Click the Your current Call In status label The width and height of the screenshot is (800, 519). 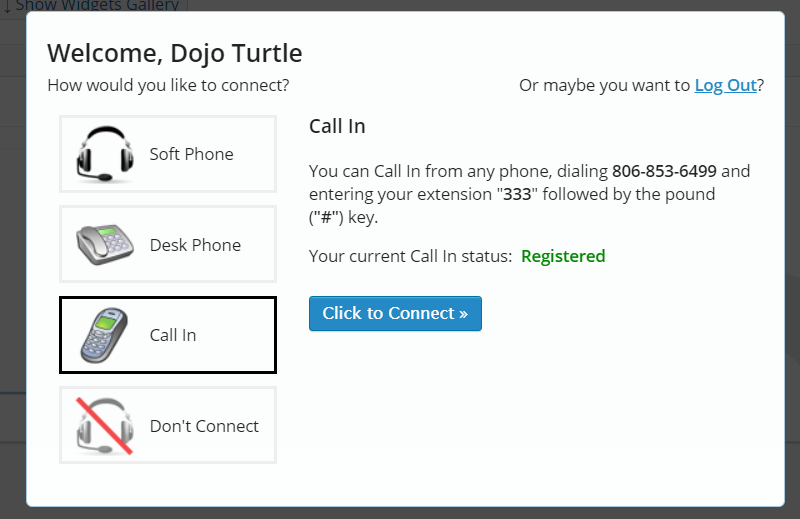click(x=410, y=256)
